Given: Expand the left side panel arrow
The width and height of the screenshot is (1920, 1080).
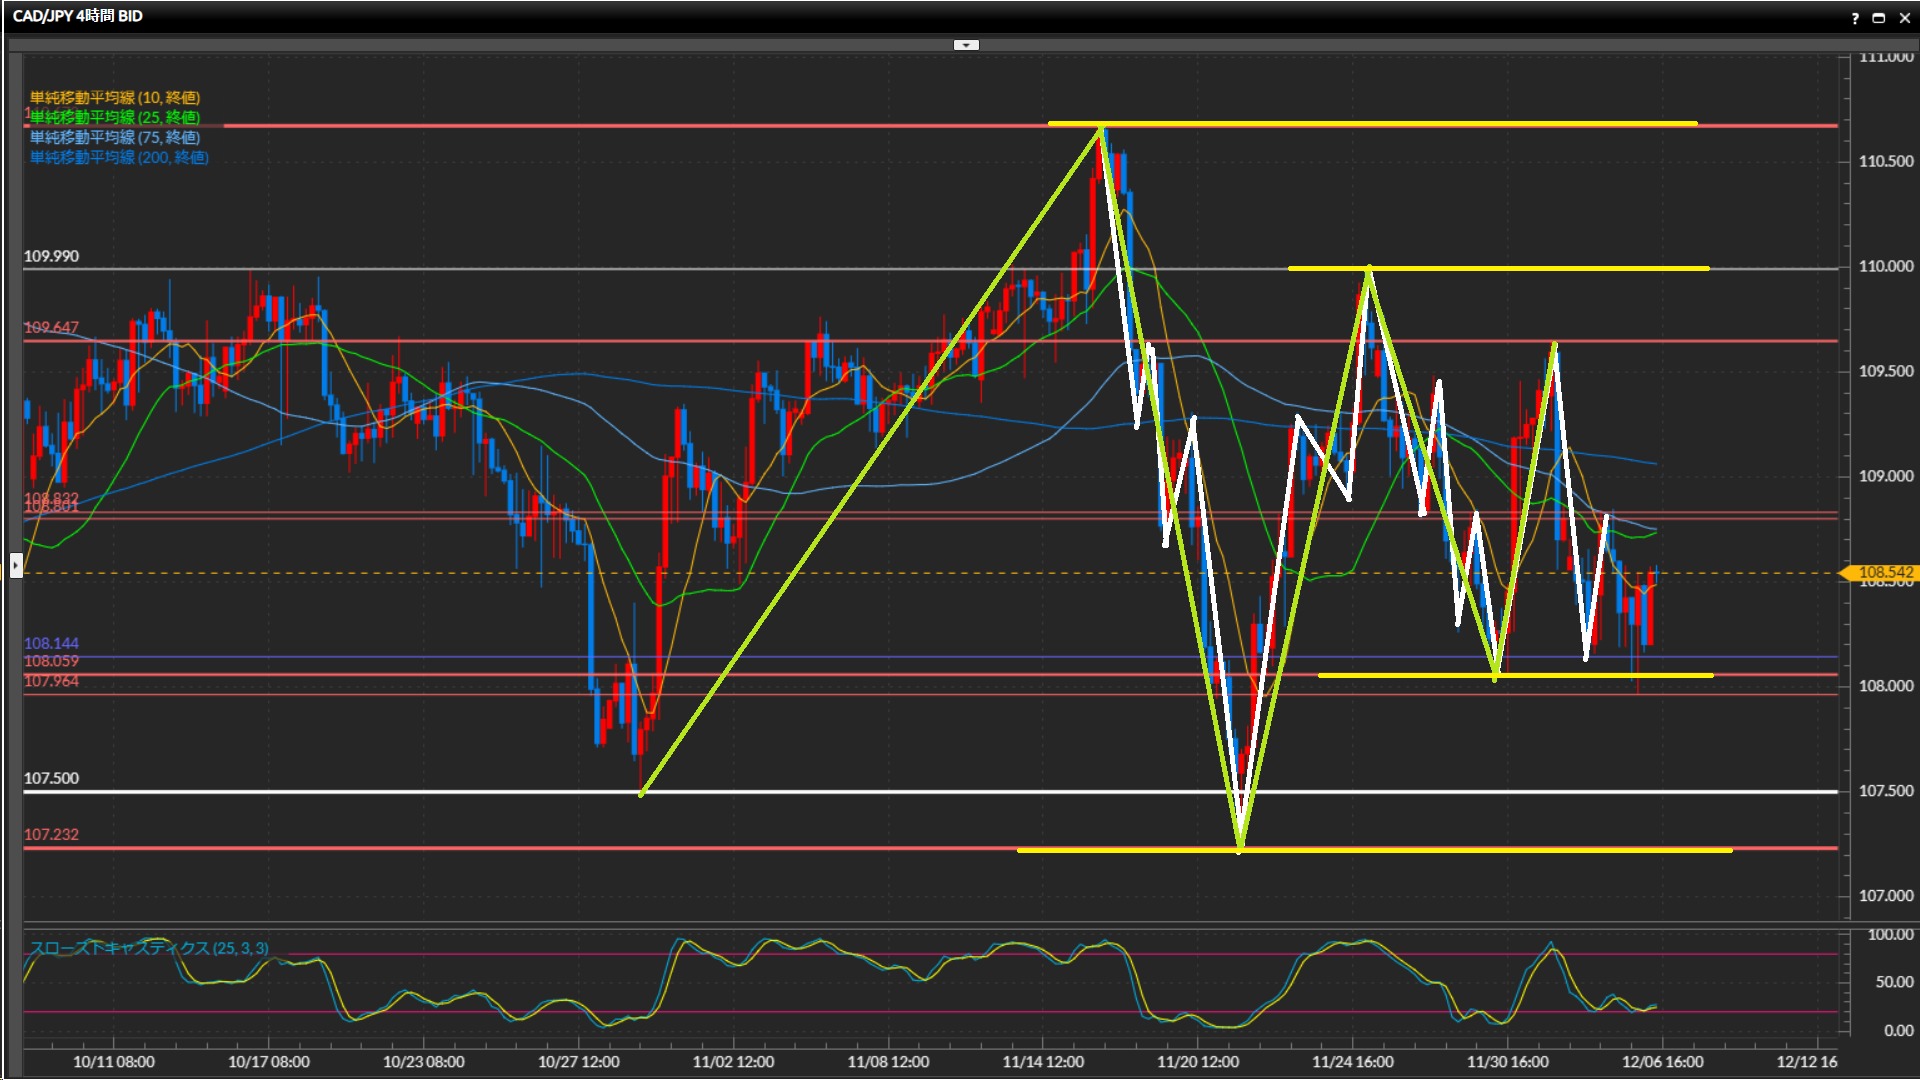Looking at the screenshot, I should (x=16, y=566).
